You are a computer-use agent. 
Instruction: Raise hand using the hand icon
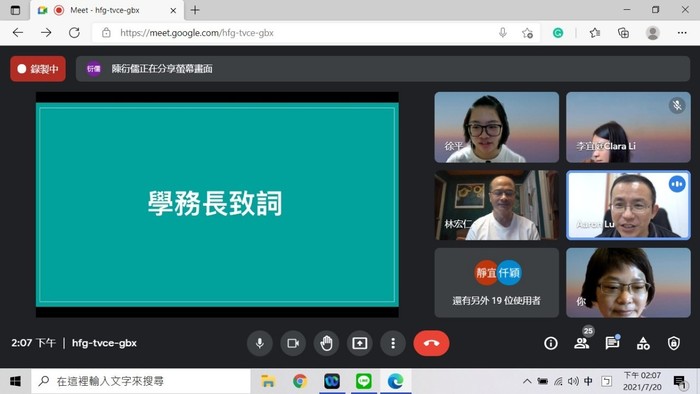[x=326, y=343]
